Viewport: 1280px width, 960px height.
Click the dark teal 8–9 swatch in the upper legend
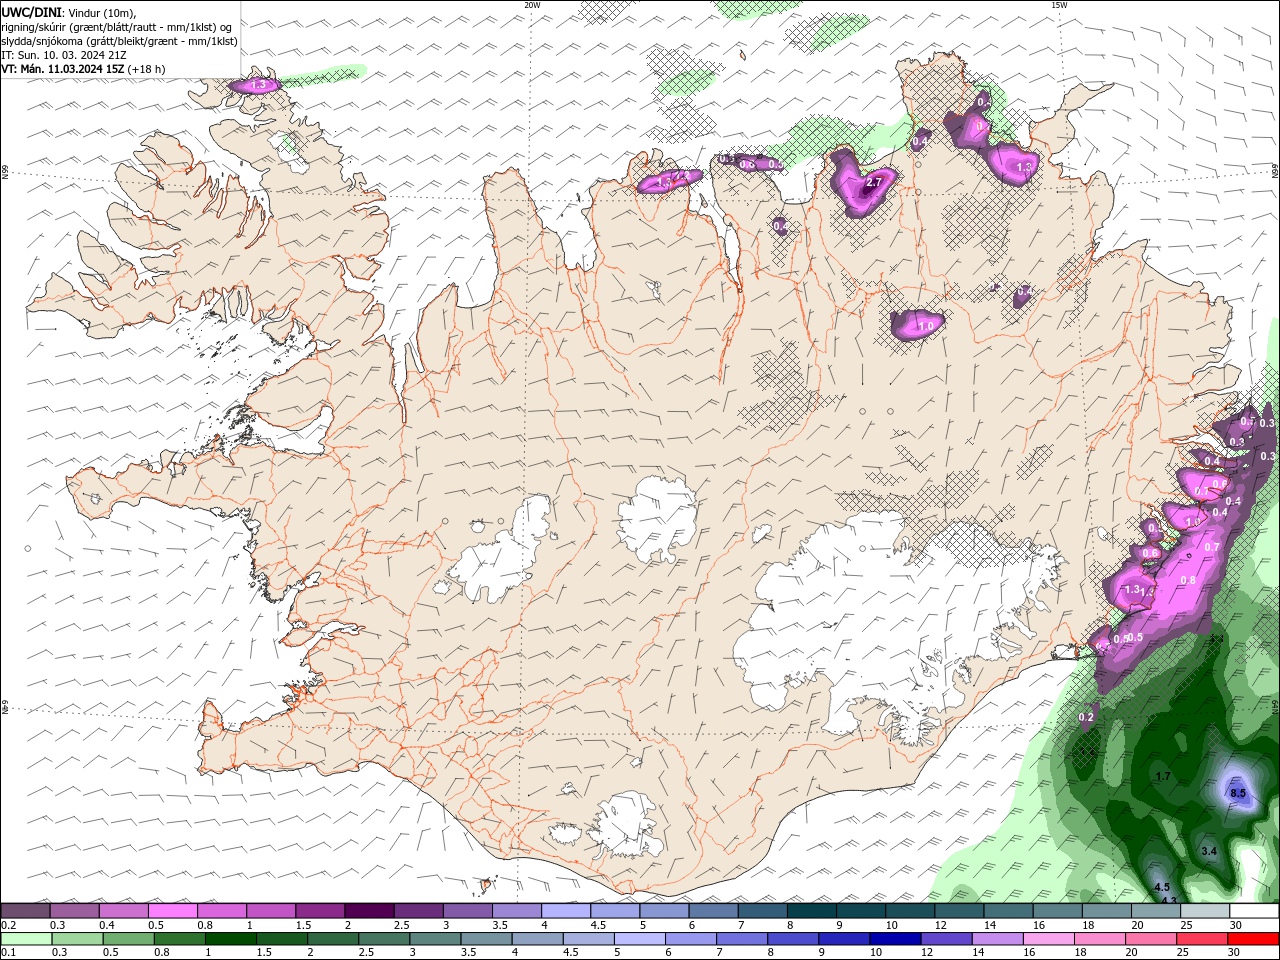pyautogui.click(x=812, y=911)
